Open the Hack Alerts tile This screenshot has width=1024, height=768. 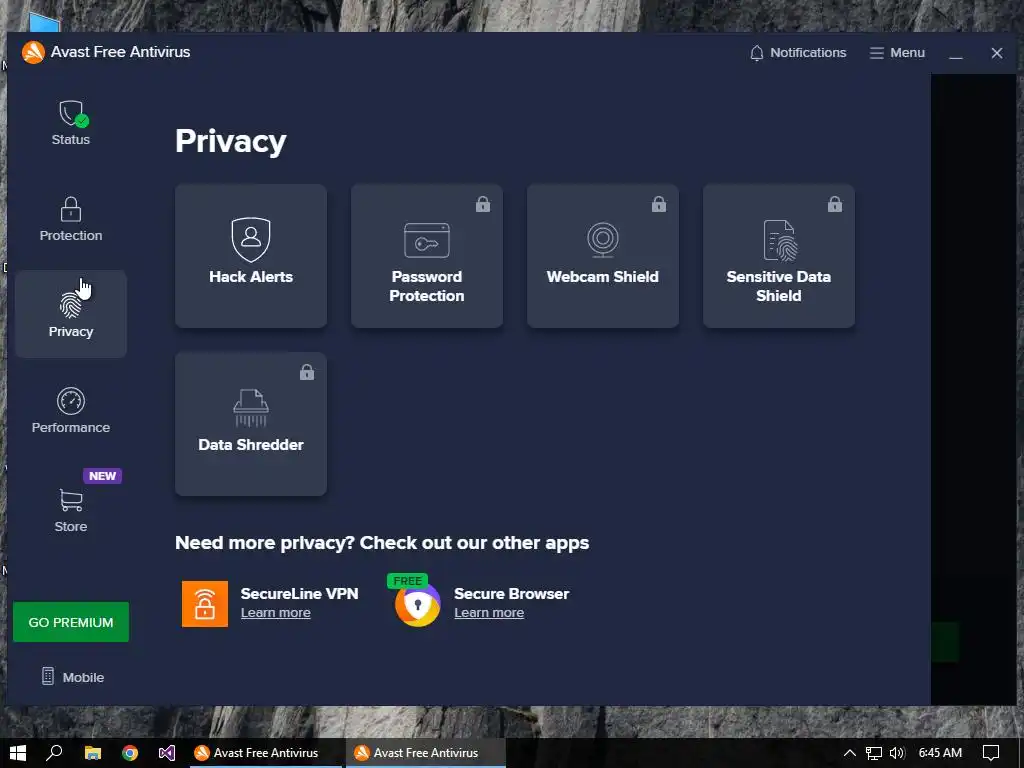[x=251, y=255]
